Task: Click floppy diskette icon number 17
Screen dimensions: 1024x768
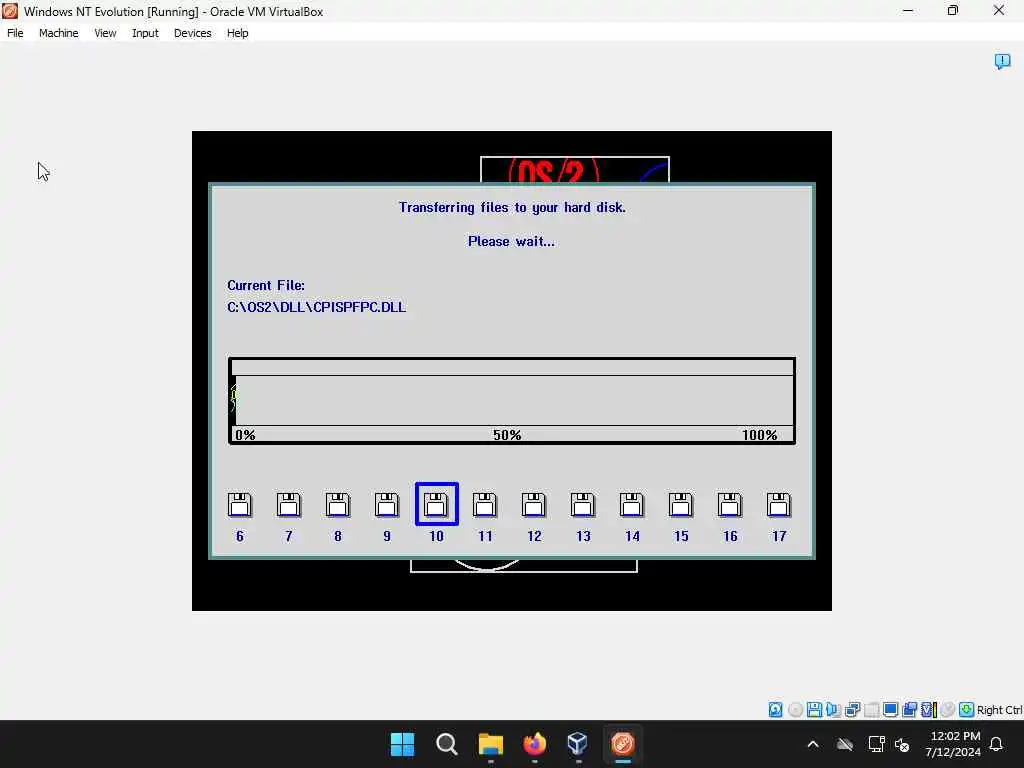Action: point(778,505)
